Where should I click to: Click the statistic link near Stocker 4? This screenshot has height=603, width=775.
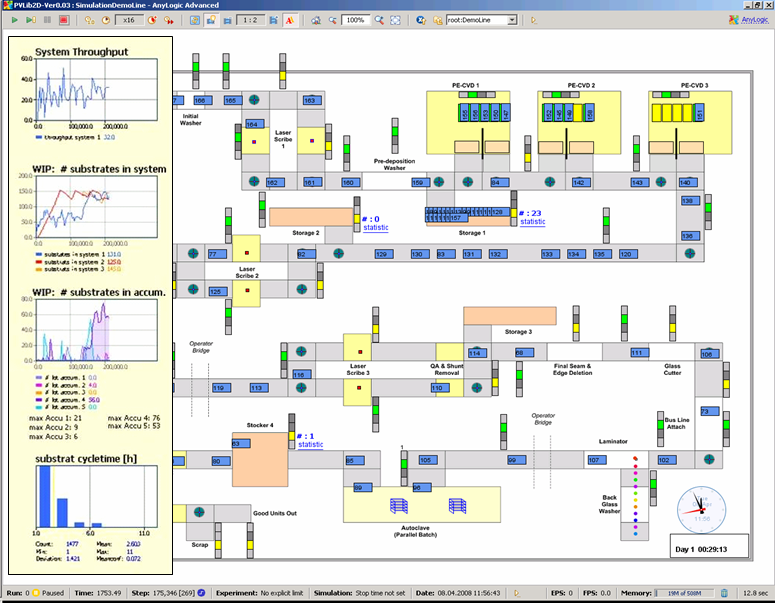pos(311,444)
